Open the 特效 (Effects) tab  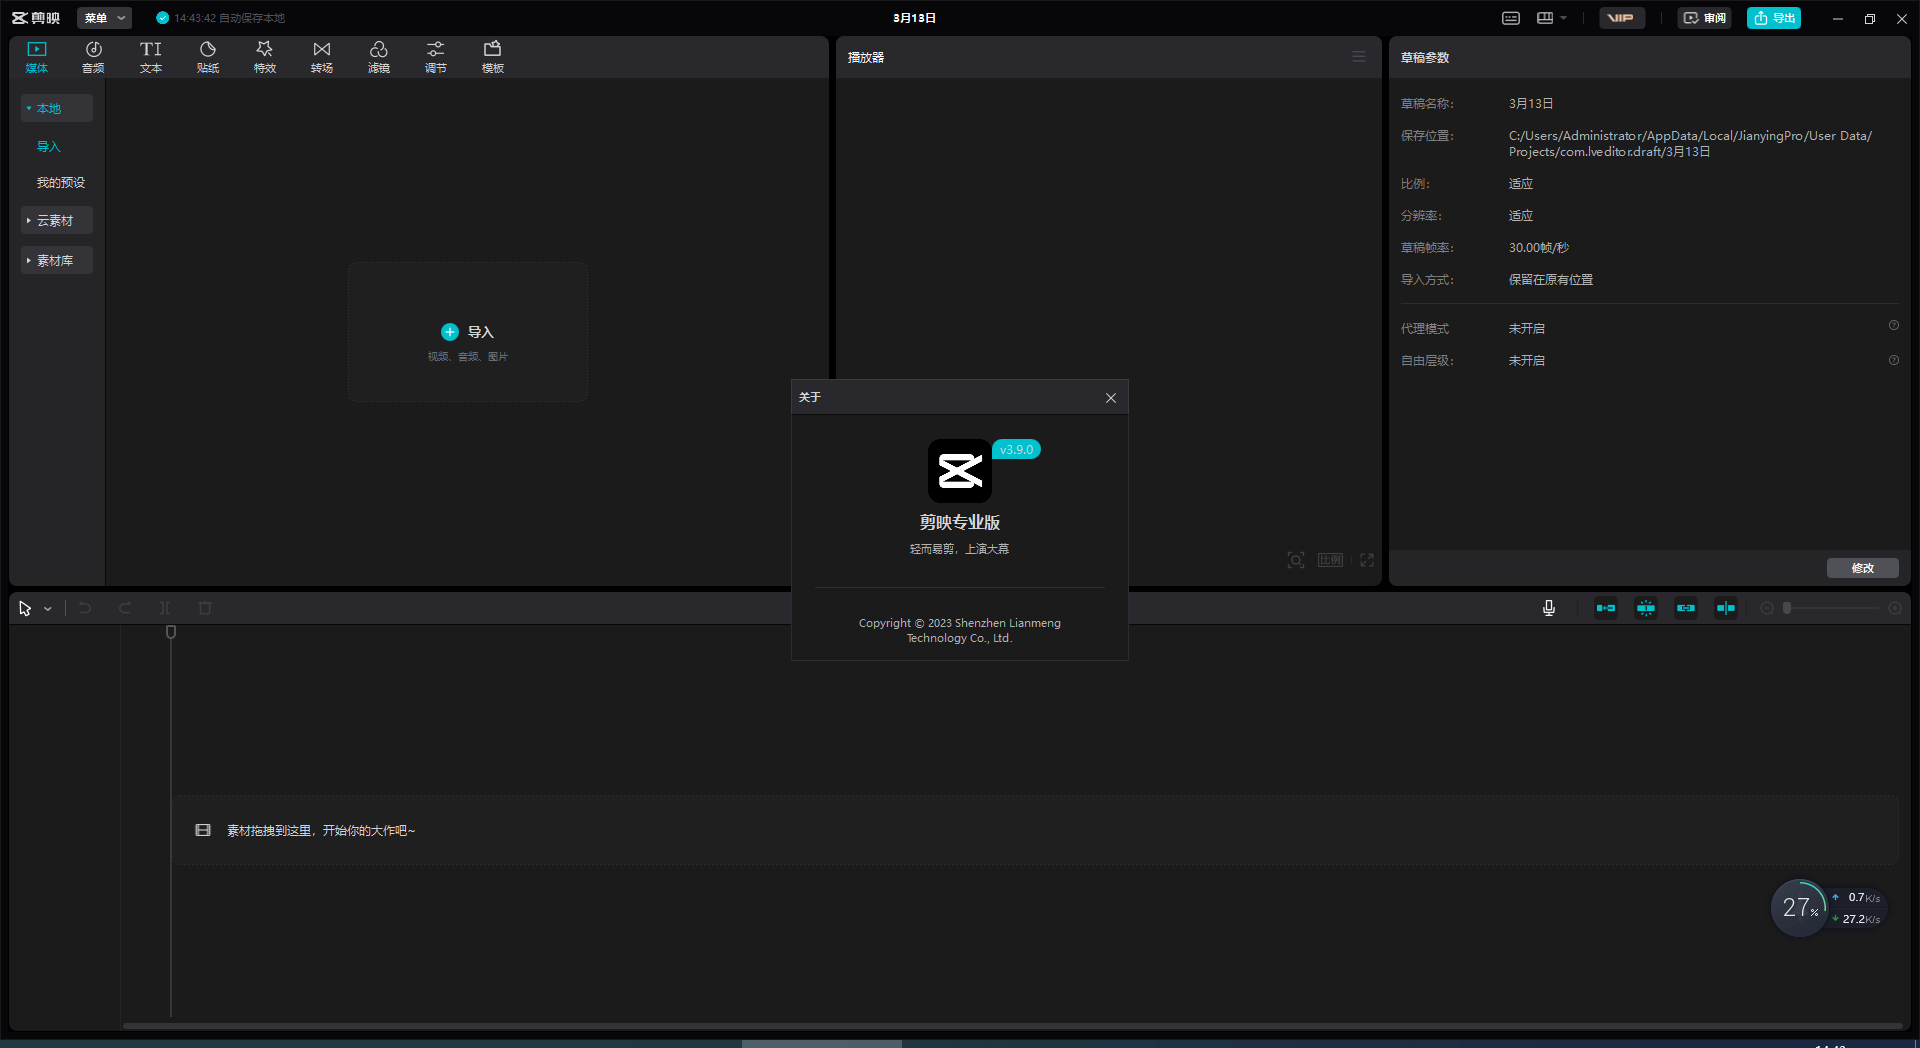tap(265, 57)
